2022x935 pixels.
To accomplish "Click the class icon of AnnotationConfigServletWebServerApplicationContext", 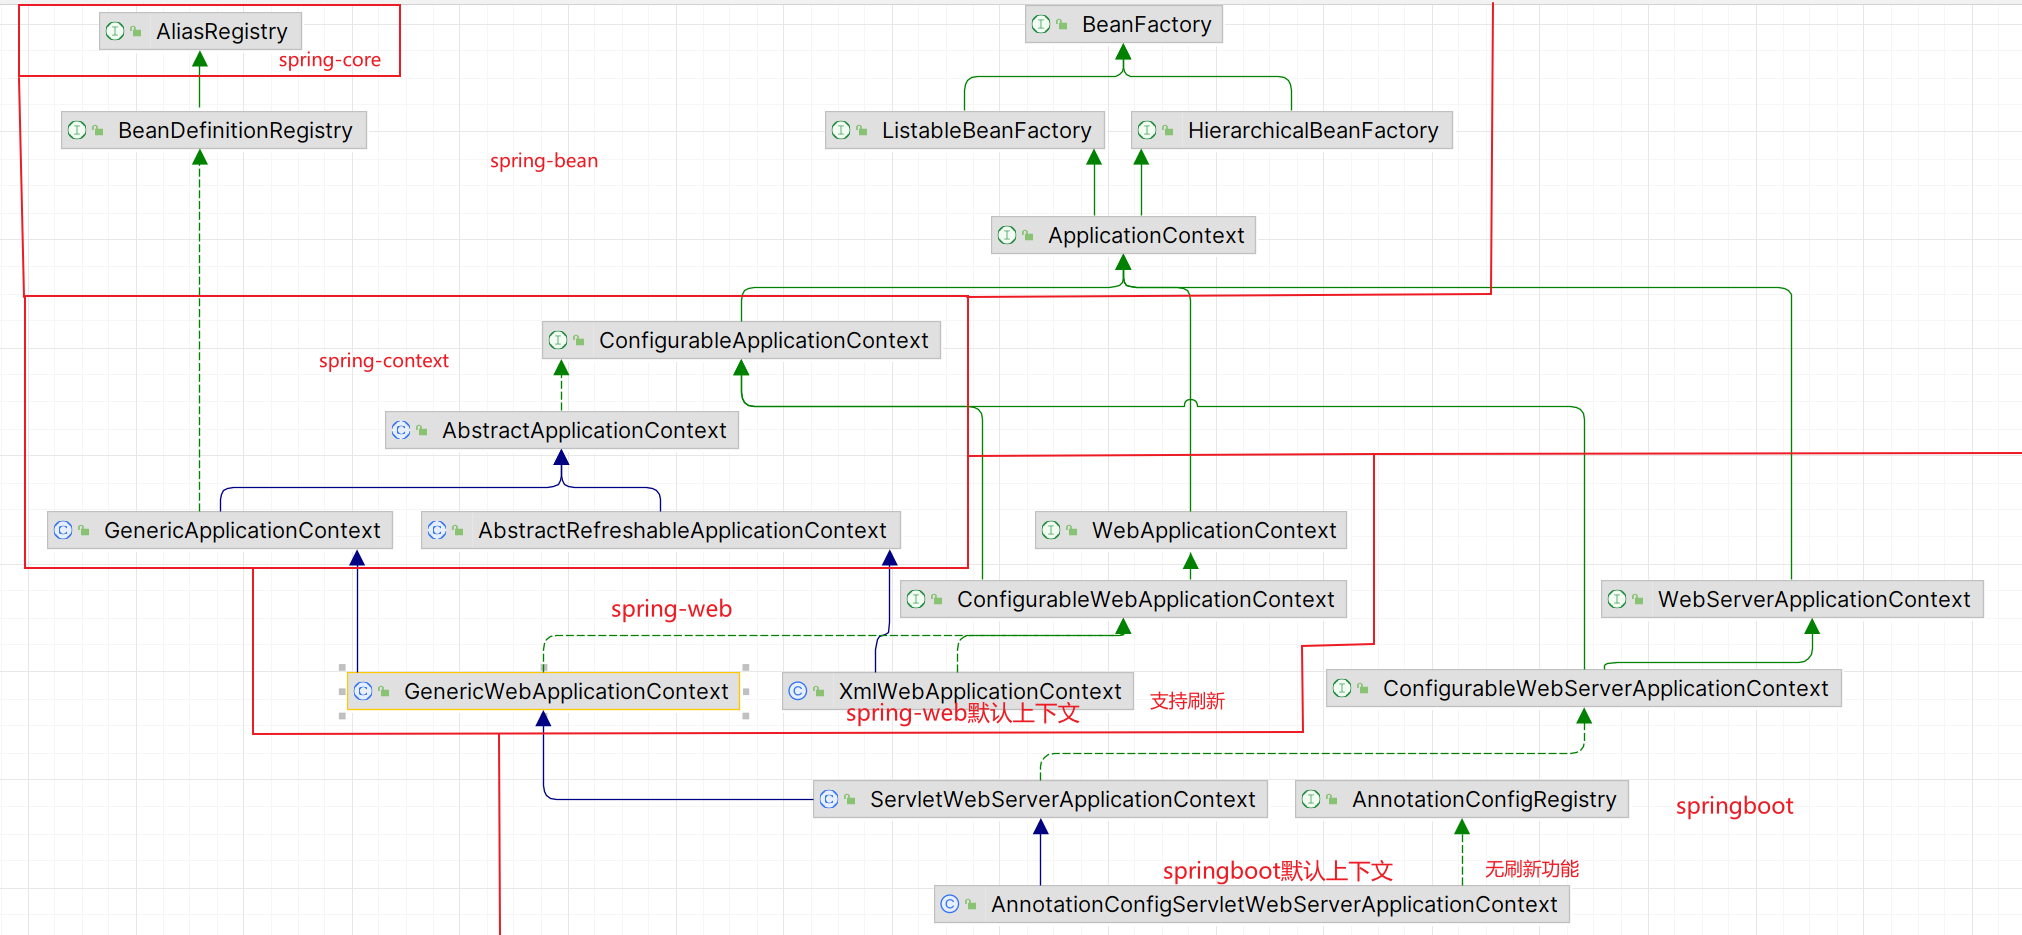I will click(950, 904).
